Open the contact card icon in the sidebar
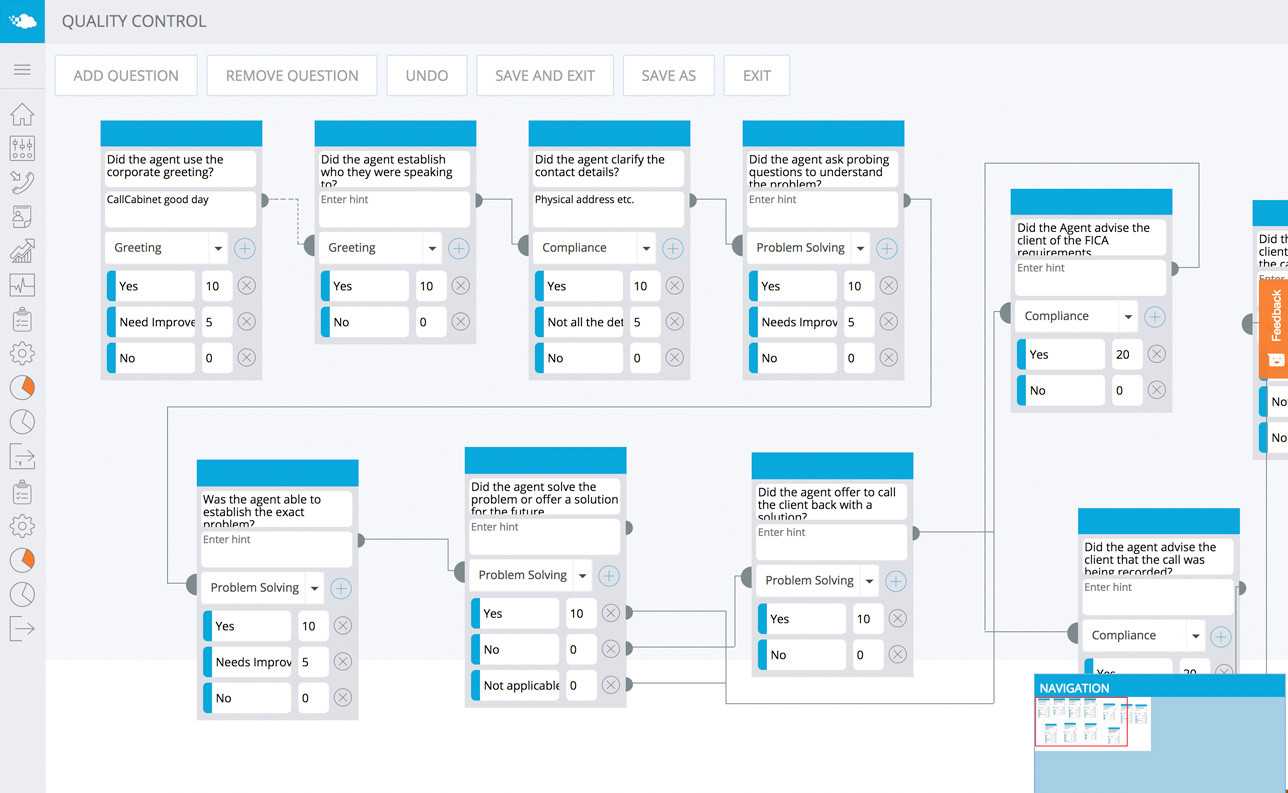 click(x=22, y=216)
